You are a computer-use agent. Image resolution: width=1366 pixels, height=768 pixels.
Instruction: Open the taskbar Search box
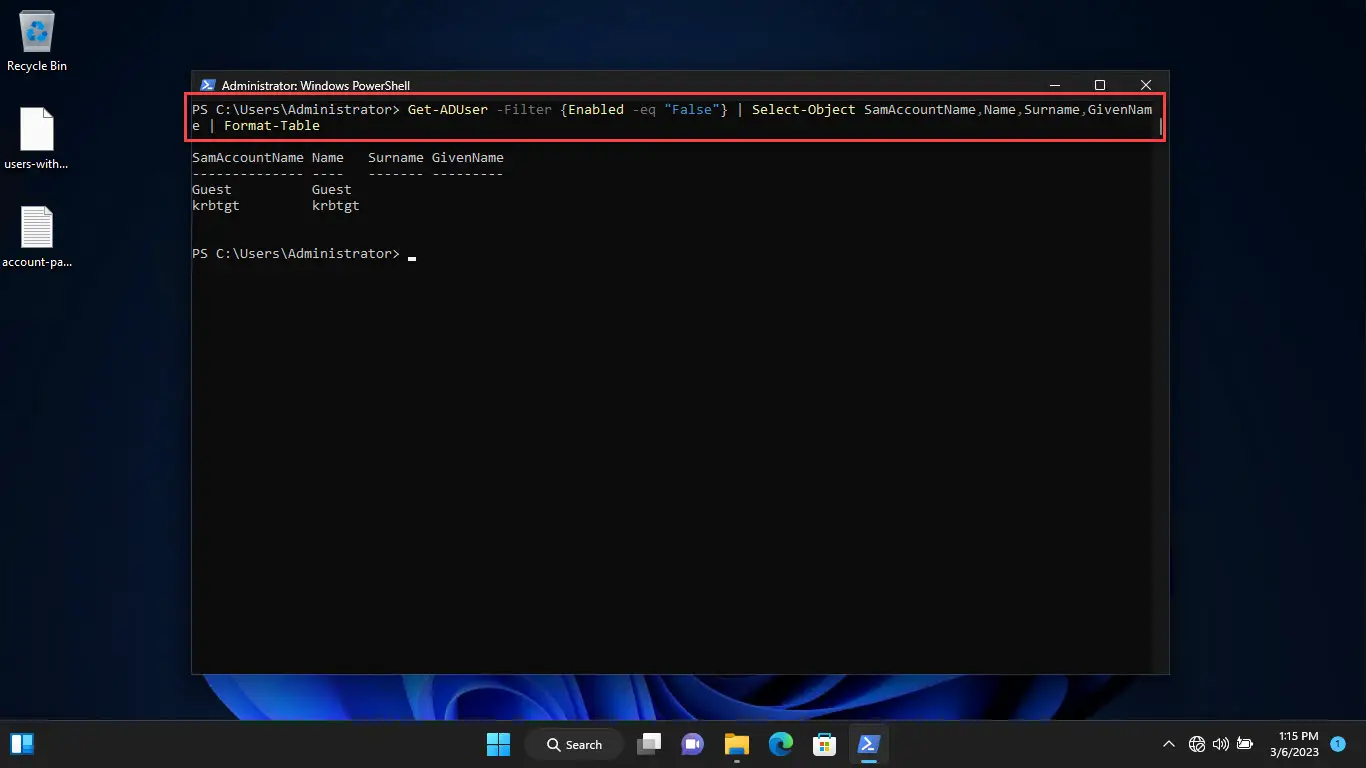coord(575,744)
